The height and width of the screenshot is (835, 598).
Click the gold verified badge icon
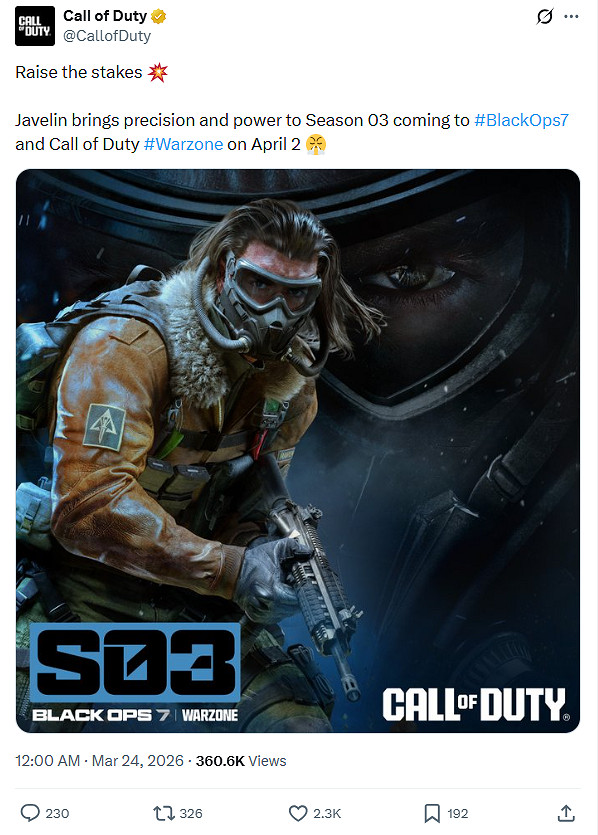click(x=159, y=17)
